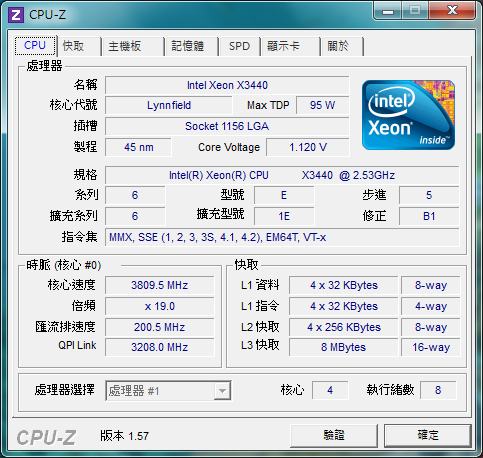Open the 處理器選擇 dropdown
The width and height of the screenshot is (483, 458).
168,390
